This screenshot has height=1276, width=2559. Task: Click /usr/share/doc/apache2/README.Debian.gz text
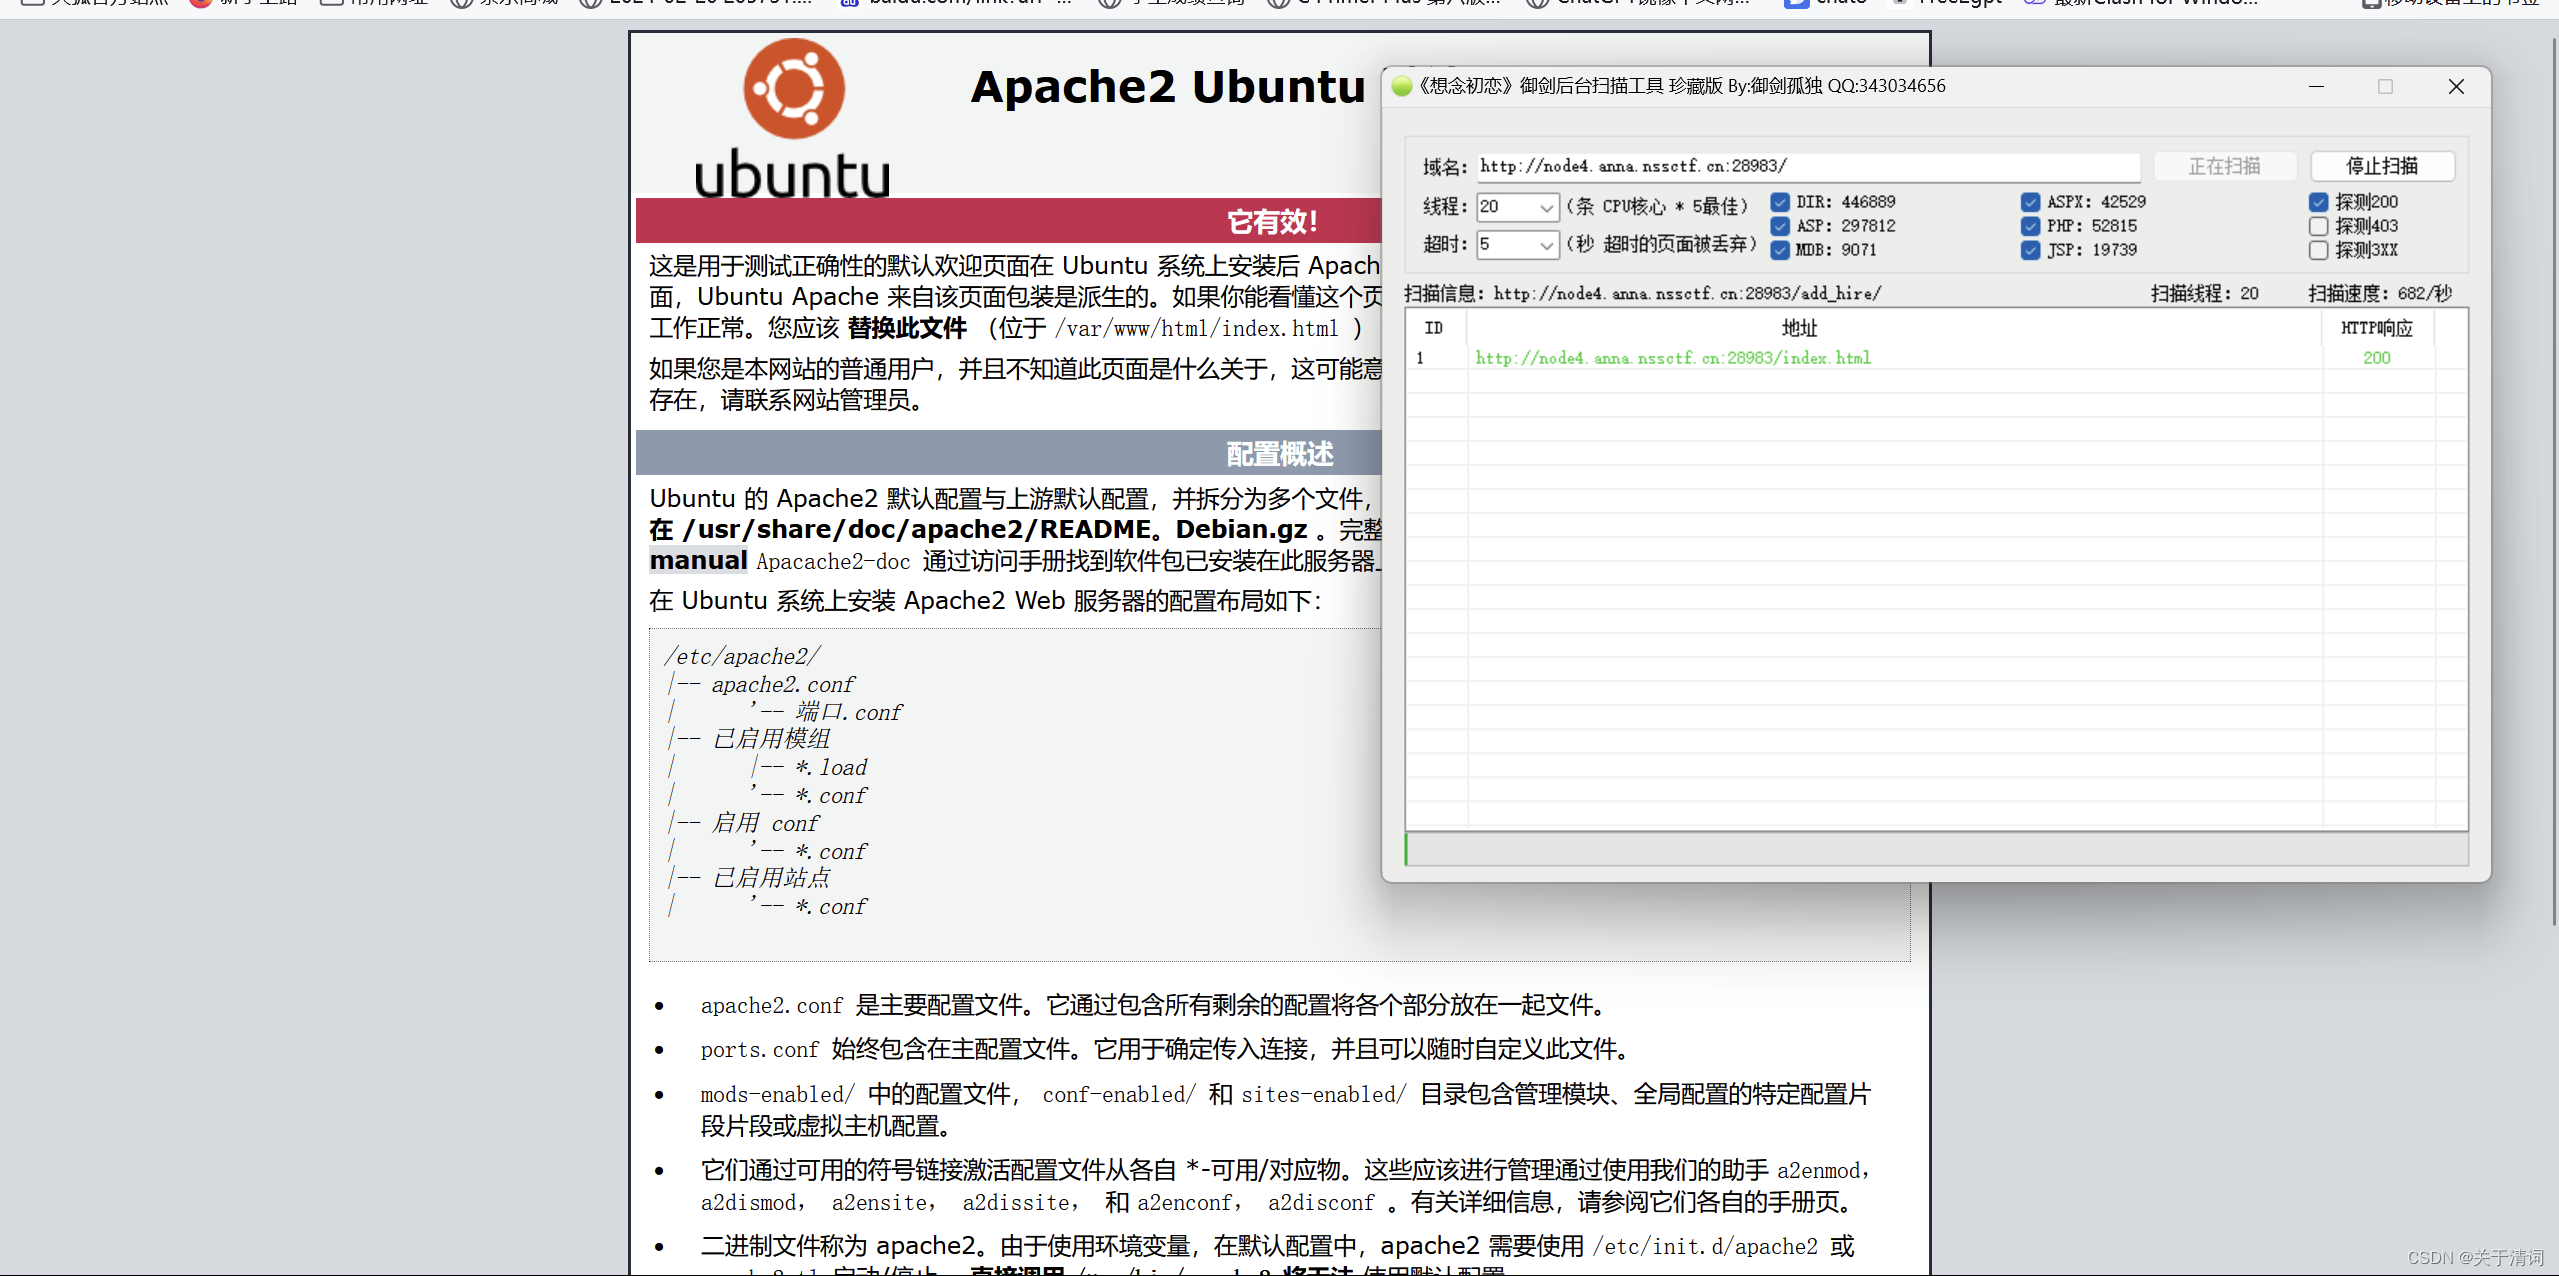click(x=995, y=529)
